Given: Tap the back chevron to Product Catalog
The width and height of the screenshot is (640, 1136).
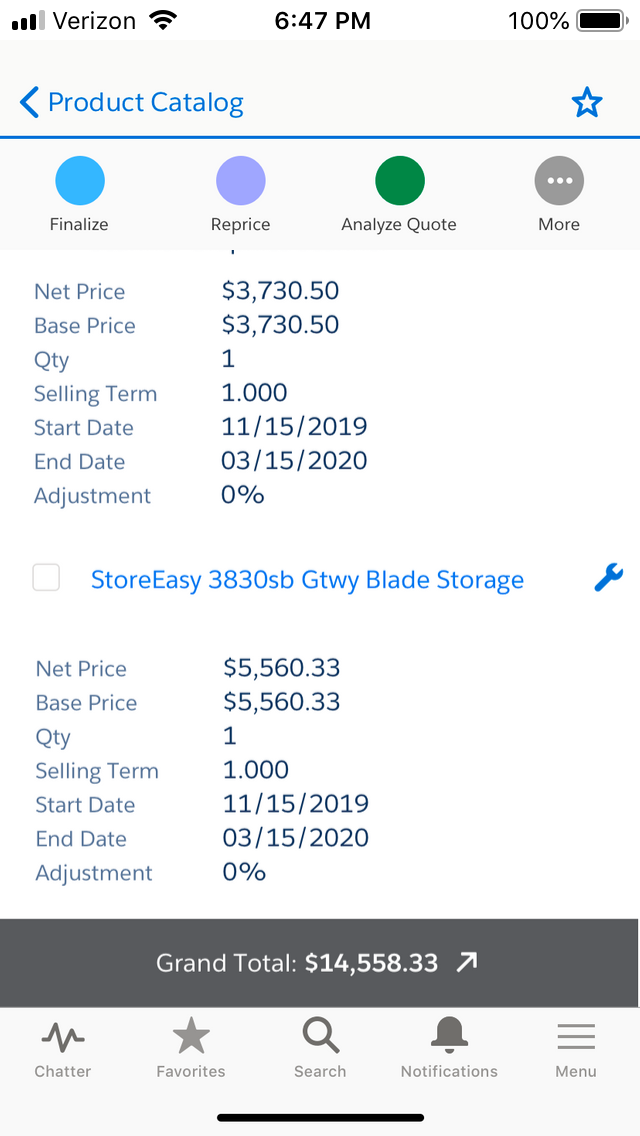Looking at the screenshot, I should 28,101.
